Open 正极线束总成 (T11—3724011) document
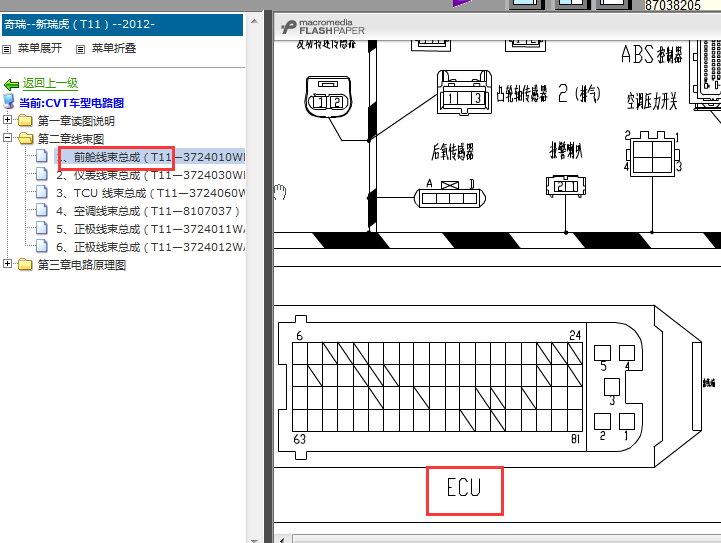721x543 pixels. click(x=150, y=229)
